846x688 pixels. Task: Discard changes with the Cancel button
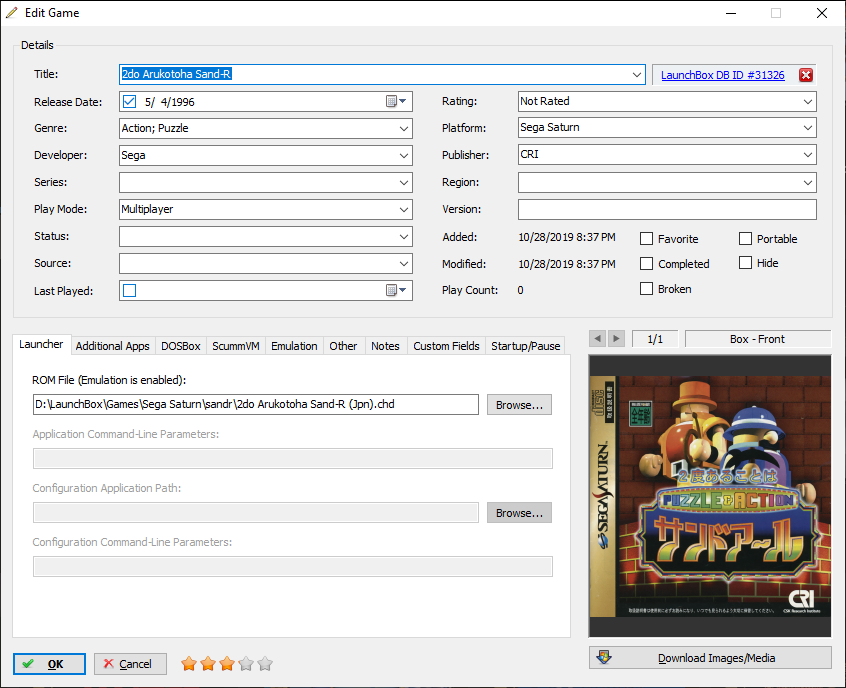click(130, 664)
